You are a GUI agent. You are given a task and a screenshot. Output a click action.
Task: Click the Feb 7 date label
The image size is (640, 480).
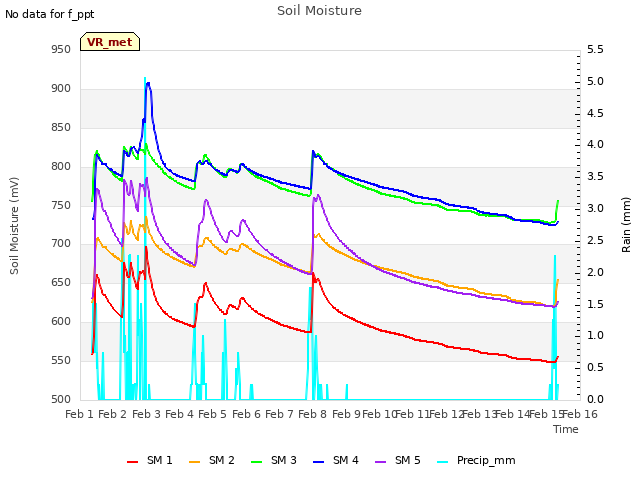(279, 414)
